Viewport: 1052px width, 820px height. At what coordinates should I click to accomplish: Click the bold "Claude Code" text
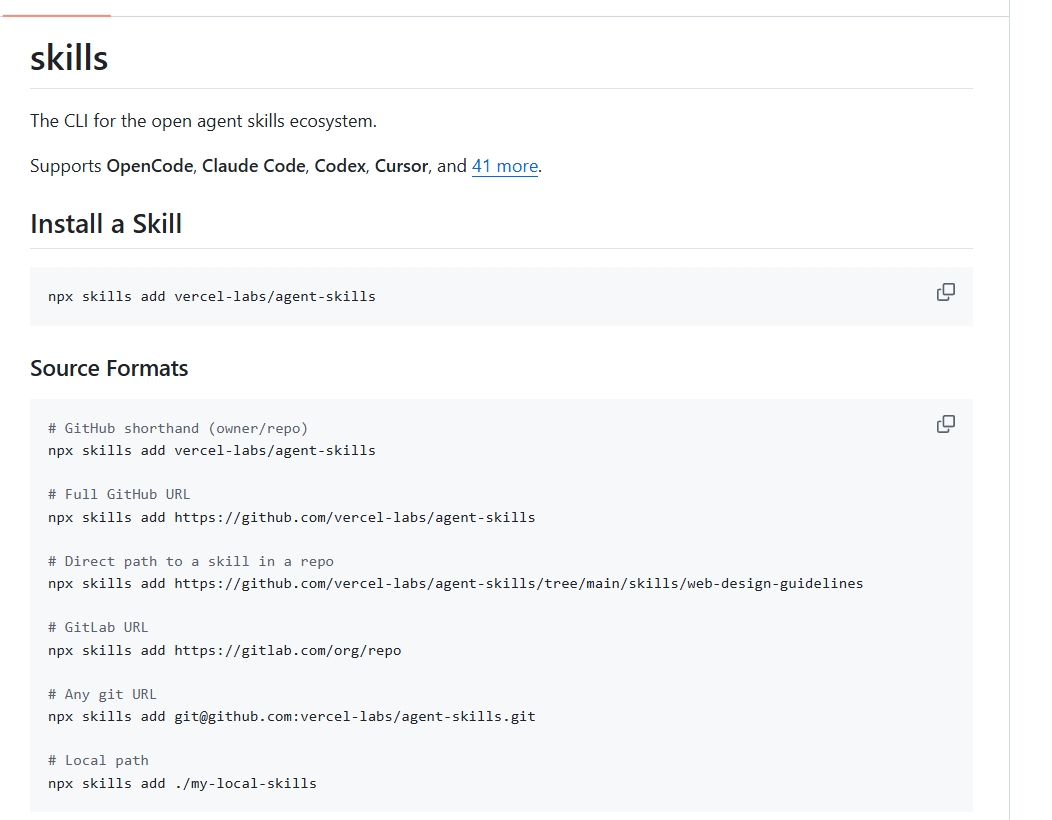[x=253, y=166]
